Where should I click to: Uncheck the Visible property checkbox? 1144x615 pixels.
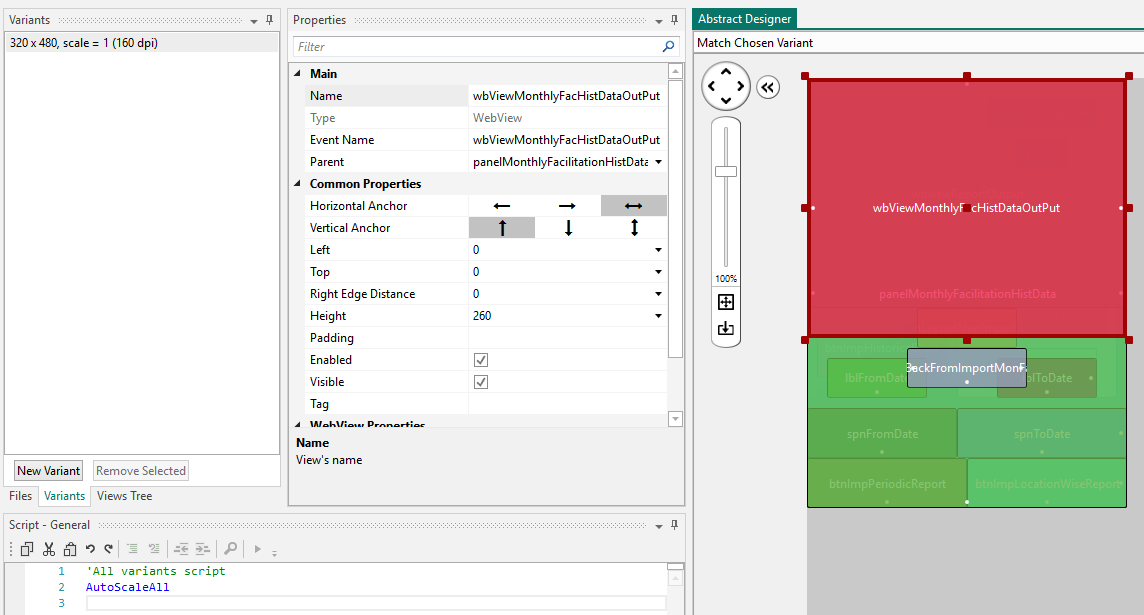481,381
